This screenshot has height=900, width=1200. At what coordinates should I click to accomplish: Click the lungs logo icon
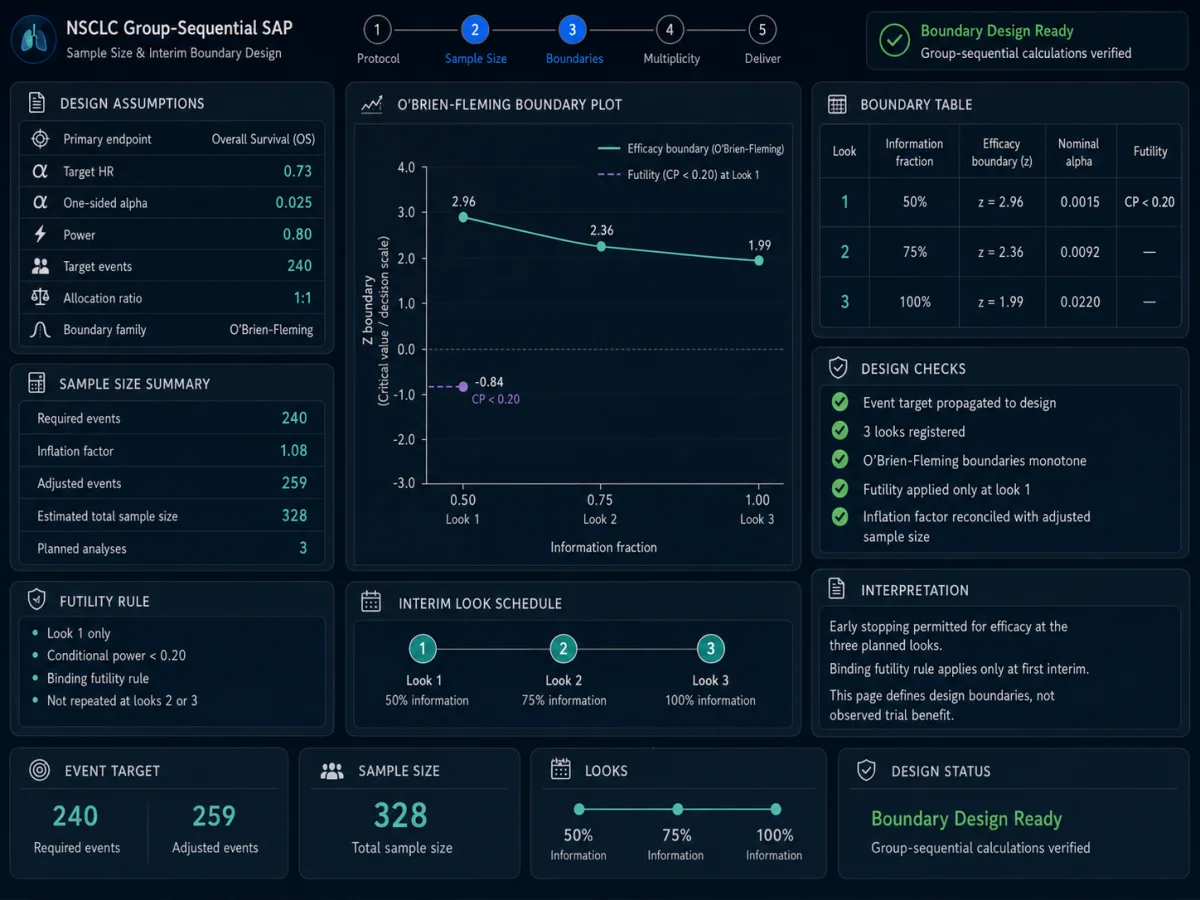pyautogui.click(x=32, y=39)
